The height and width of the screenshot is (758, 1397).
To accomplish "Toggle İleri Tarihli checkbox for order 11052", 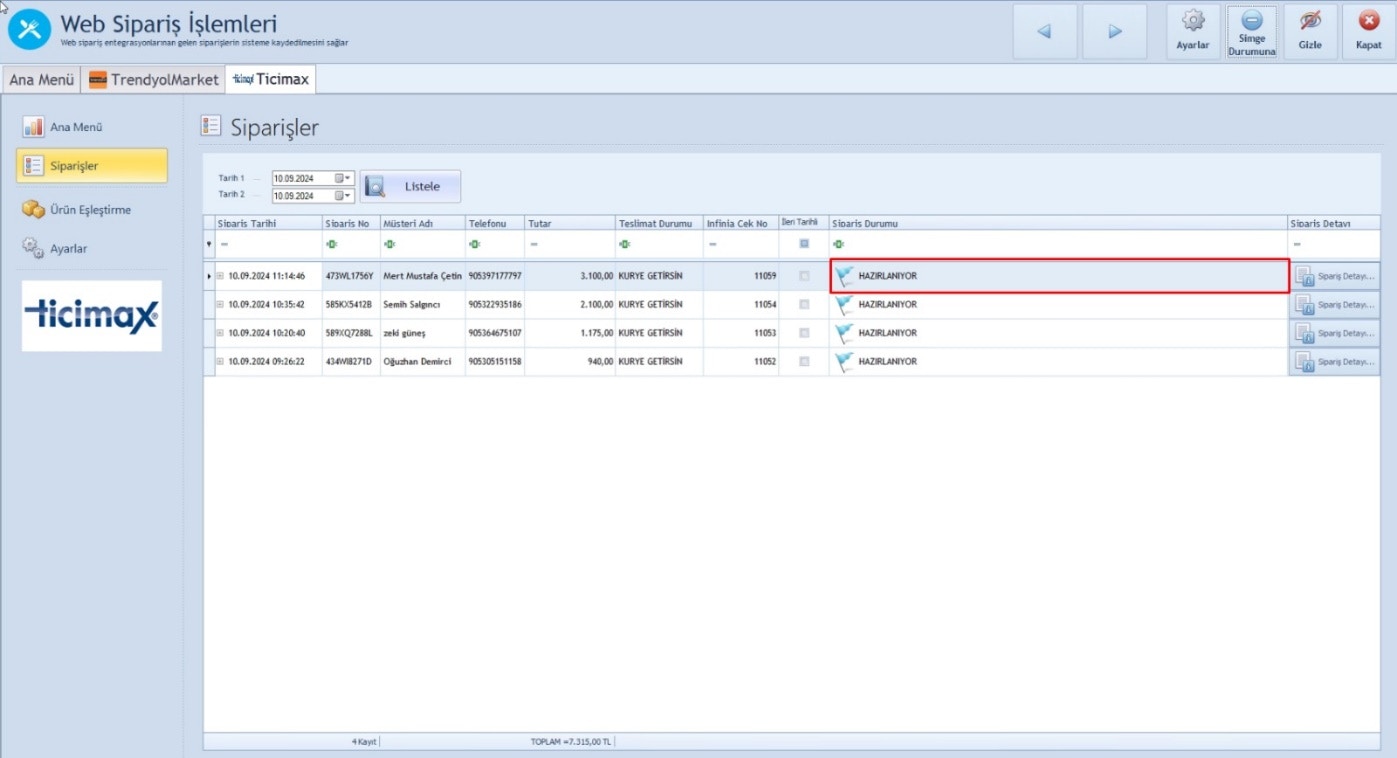I will (804, 361).
